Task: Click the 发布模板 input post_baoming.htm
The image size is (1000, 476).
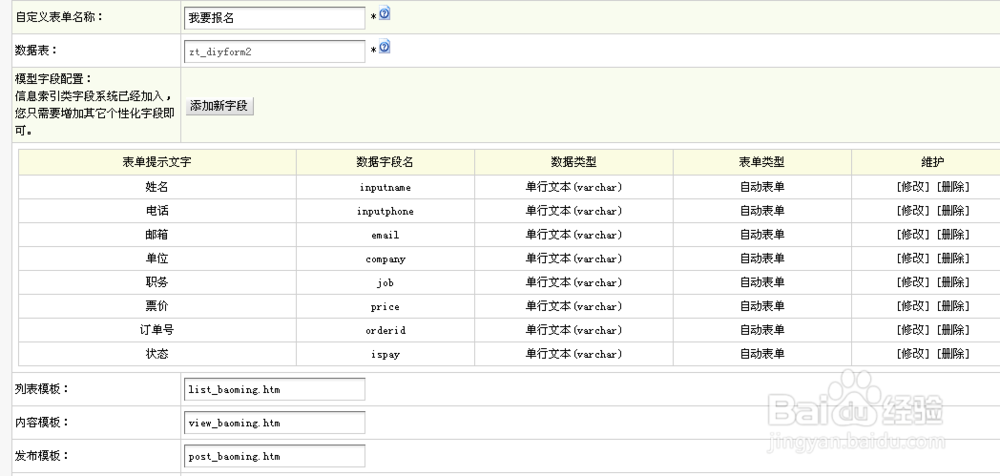Action: click(274, 456)
